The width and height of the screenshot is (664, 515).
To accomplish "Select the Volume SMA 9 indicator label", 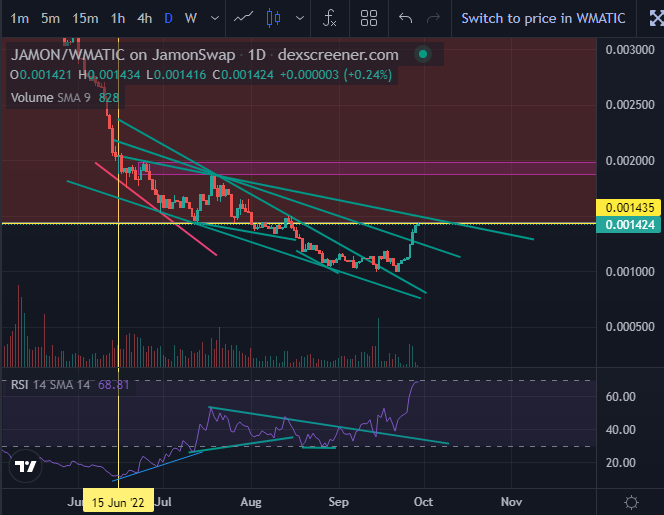I will coord(50,98).
